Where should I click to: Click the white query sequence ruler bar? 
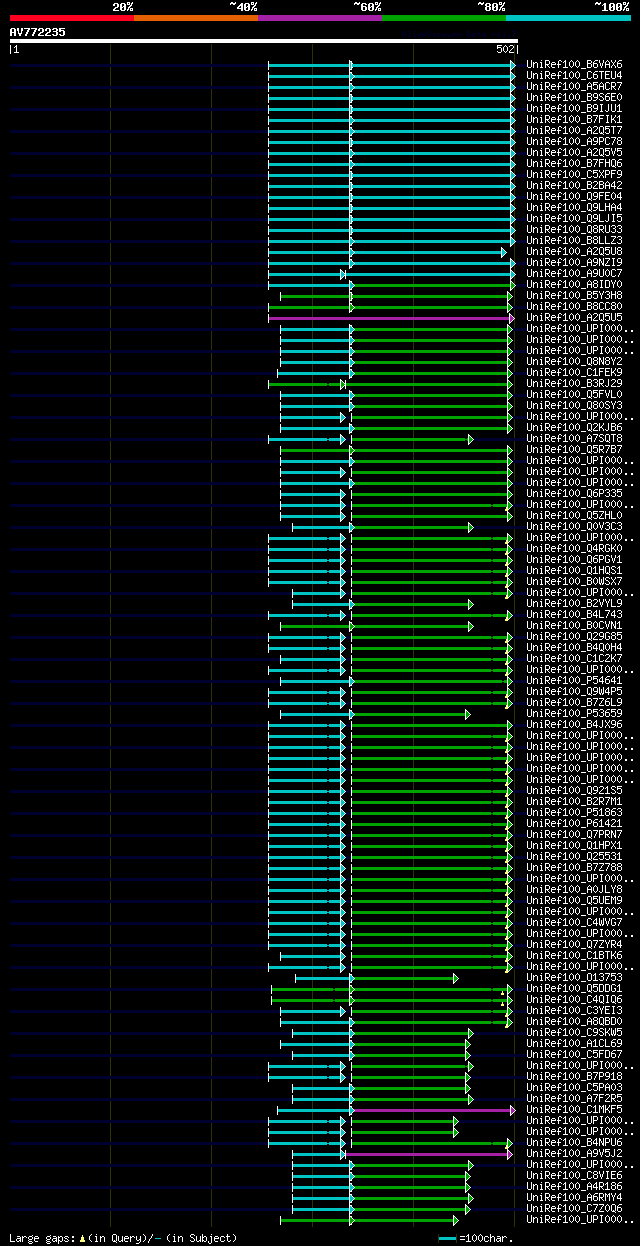pos(264,41)
